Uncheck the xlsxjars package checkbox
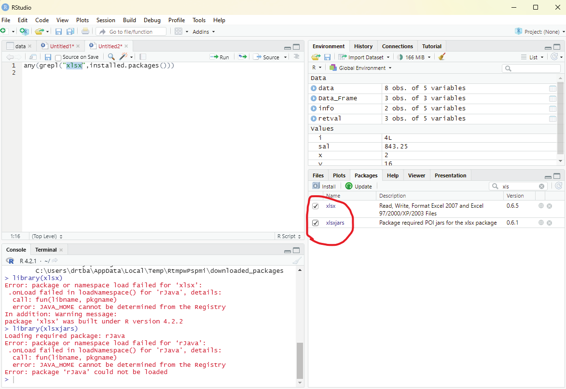566x389 pixels. [x=315, y=223]
